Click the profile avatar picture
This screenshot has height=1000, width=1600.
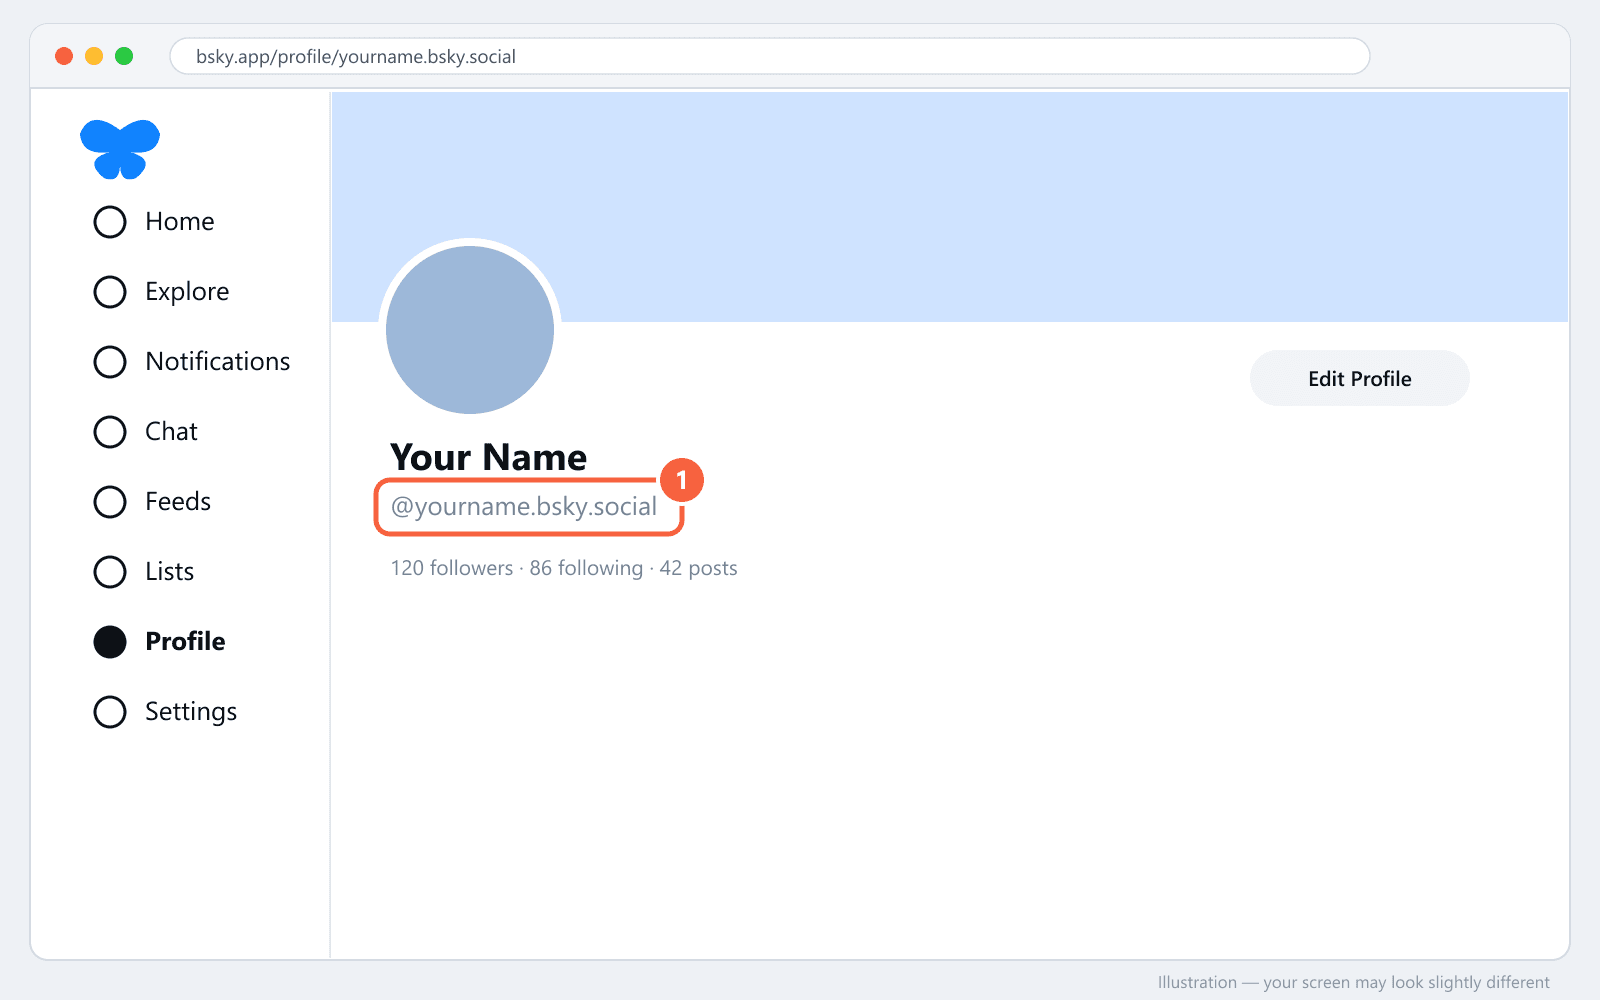pos(470,330)
